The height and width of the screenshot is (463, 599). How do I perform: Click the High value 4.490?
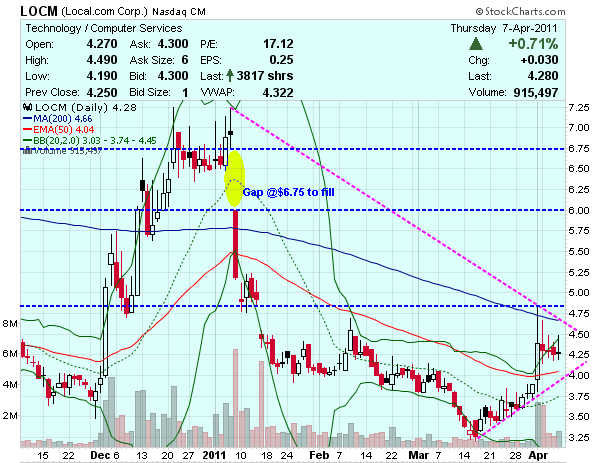[102, 60]
